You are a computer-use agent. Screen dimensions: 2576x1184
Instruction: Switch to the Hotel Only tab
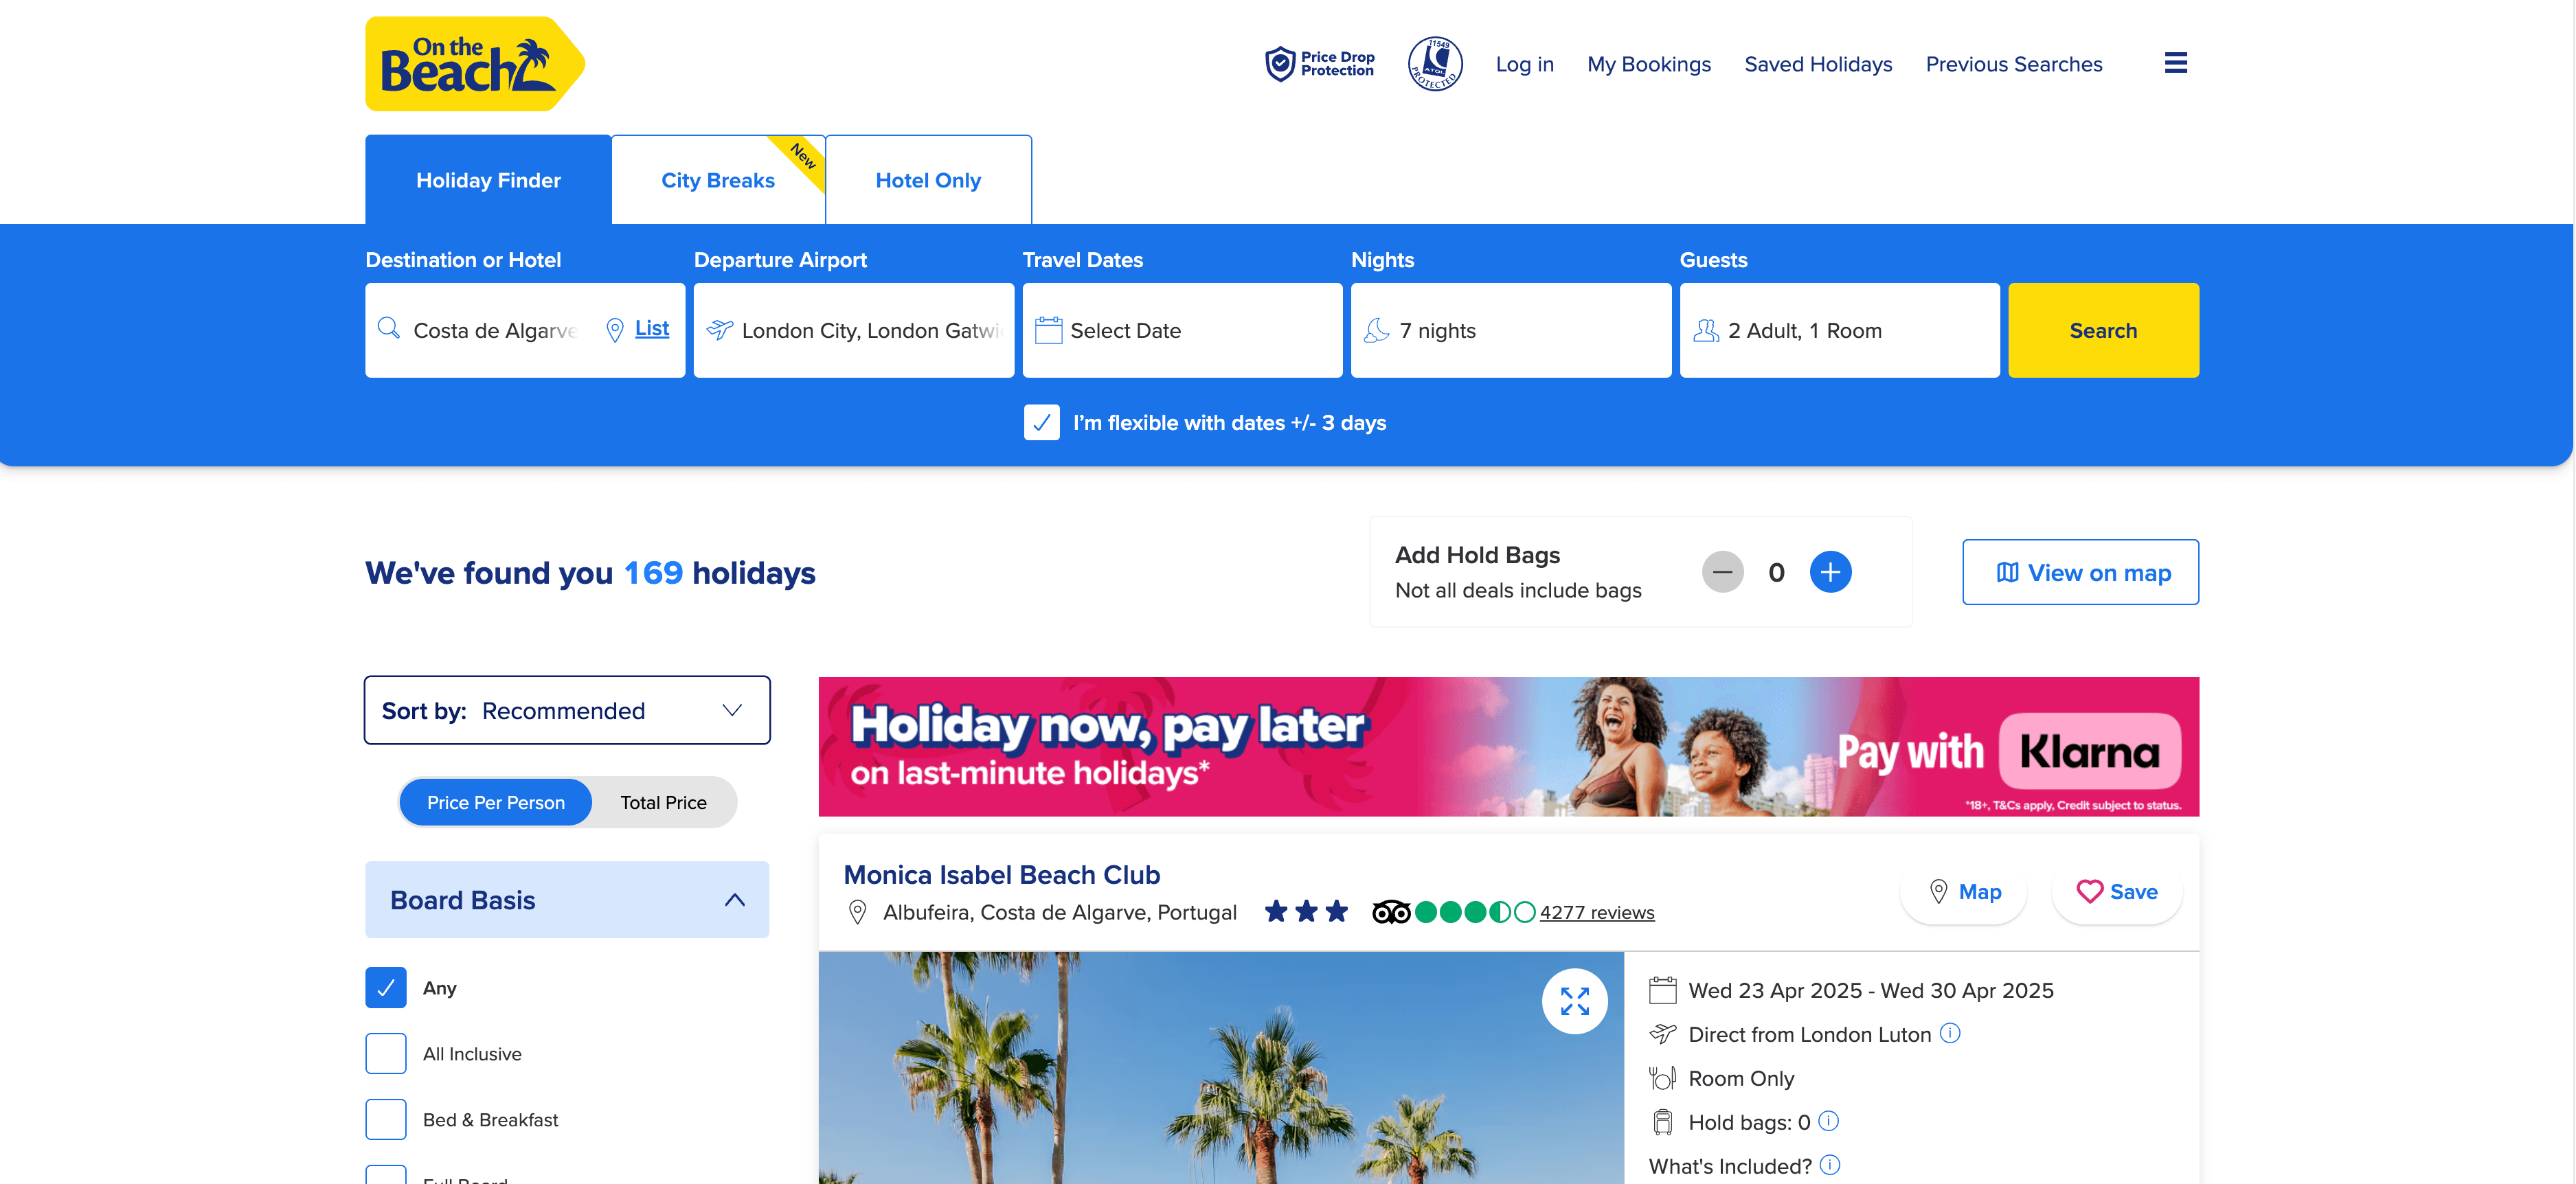coord(928,180)
